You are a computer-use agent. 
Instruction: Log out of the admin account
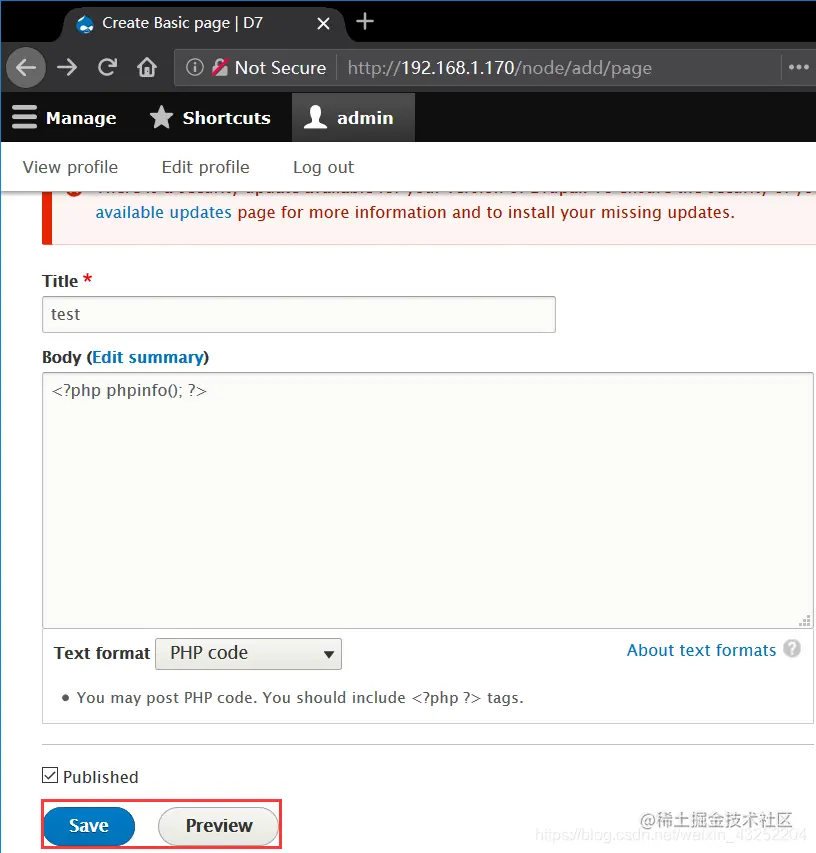click(x=324, y=167)
